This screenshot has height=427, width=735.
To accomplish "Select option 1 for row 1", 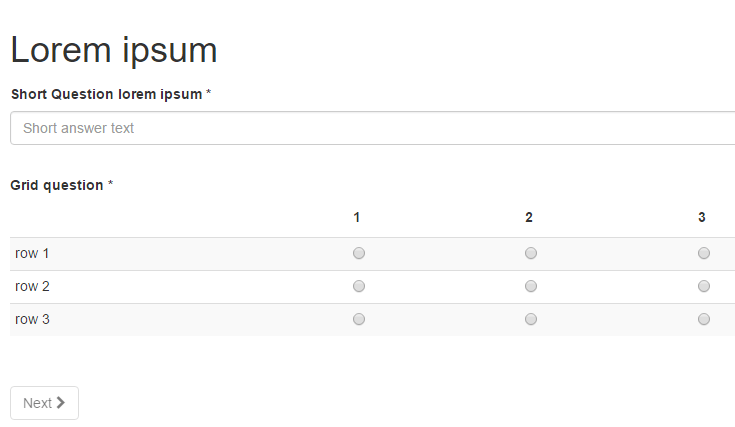I will pyautogui.click(x=359, y=253).
